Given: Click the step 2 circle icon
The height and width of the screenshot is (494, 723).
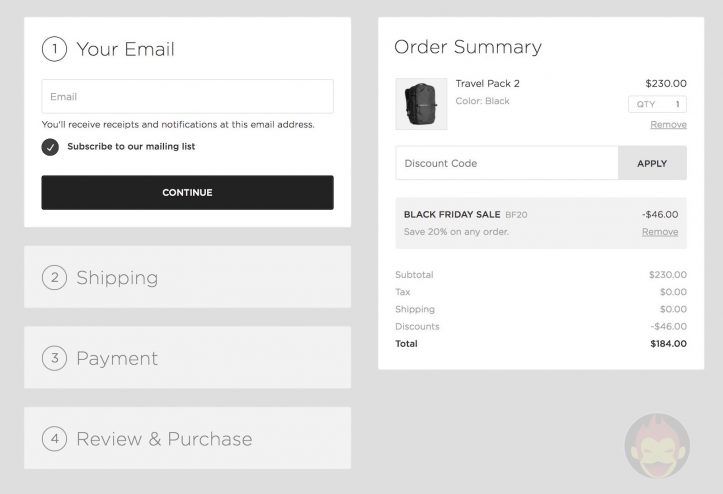Looking at the screenshot, I should click(x=54, y=277).
